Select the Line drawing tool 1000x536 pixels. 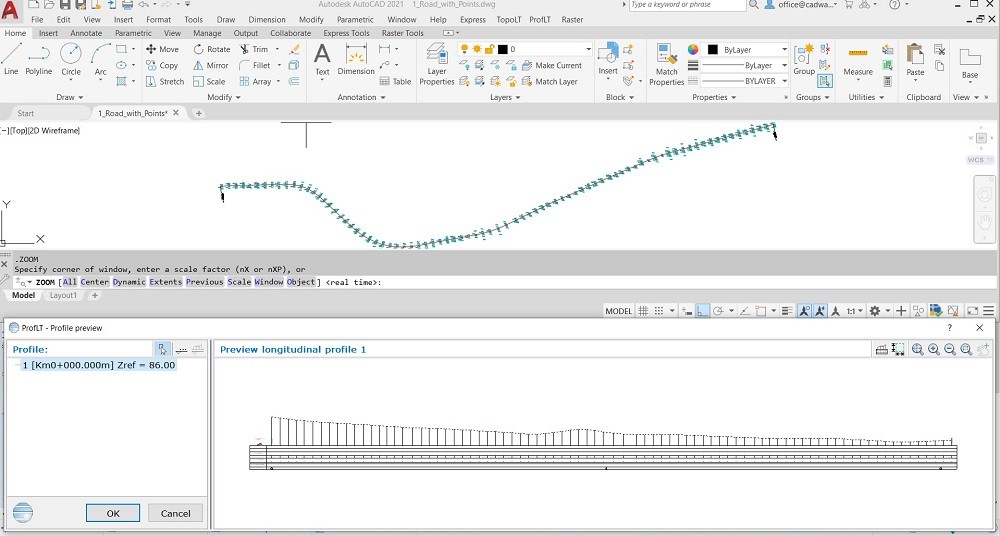point(11,59)
